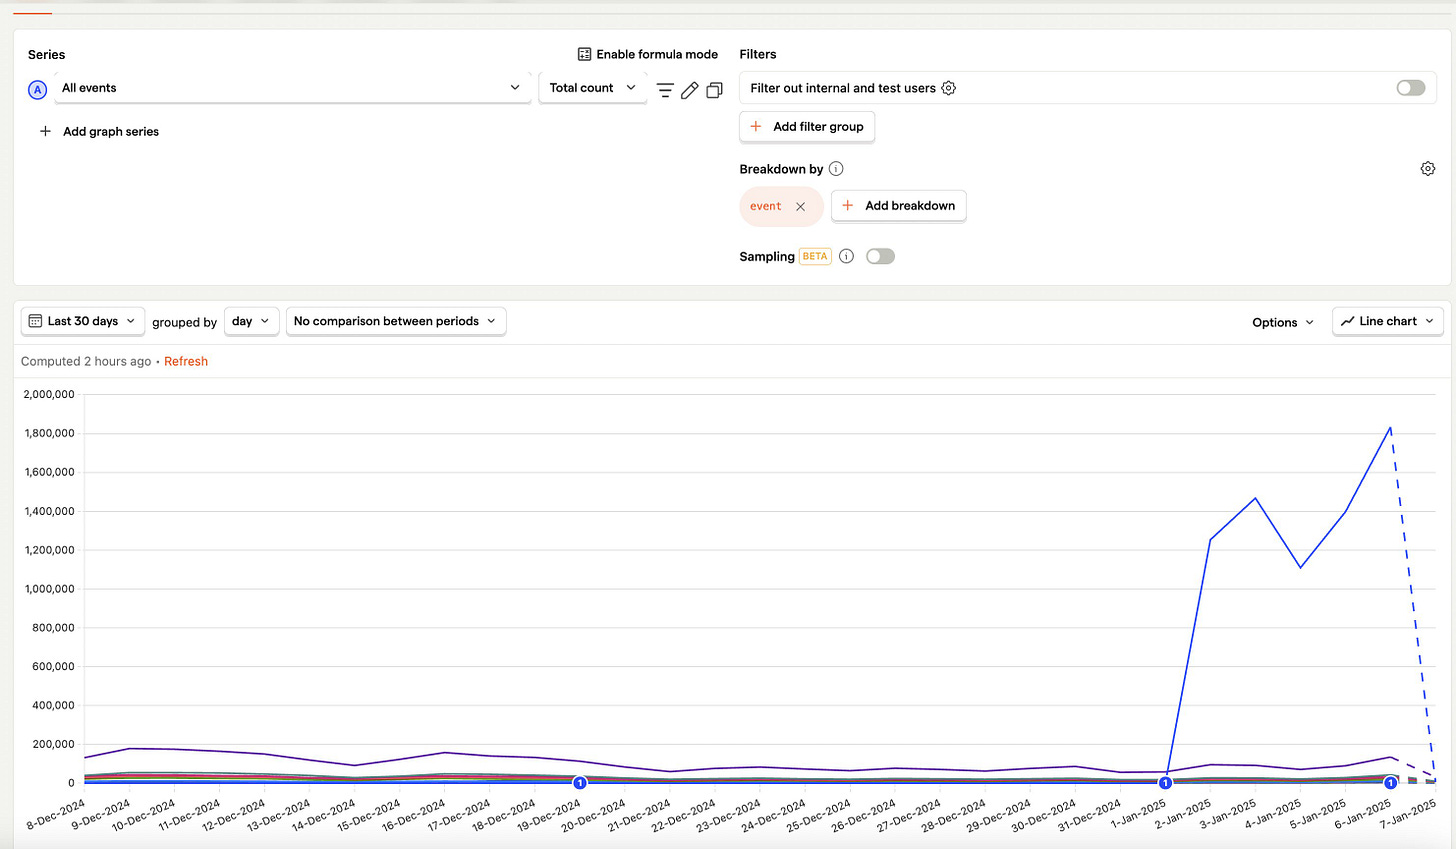
Task: Click the BETA tag next to Sampling
Action: pyautogui.click(x=815, y=256)
